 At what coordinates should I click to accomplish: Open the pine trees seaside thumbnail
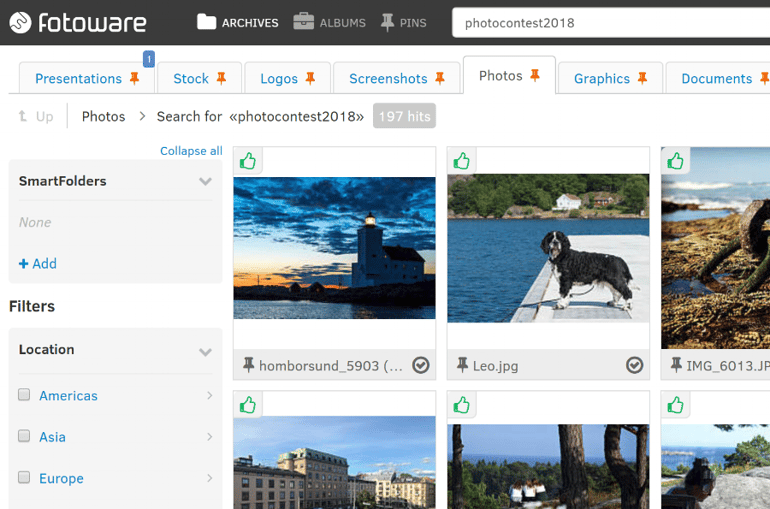548,466
